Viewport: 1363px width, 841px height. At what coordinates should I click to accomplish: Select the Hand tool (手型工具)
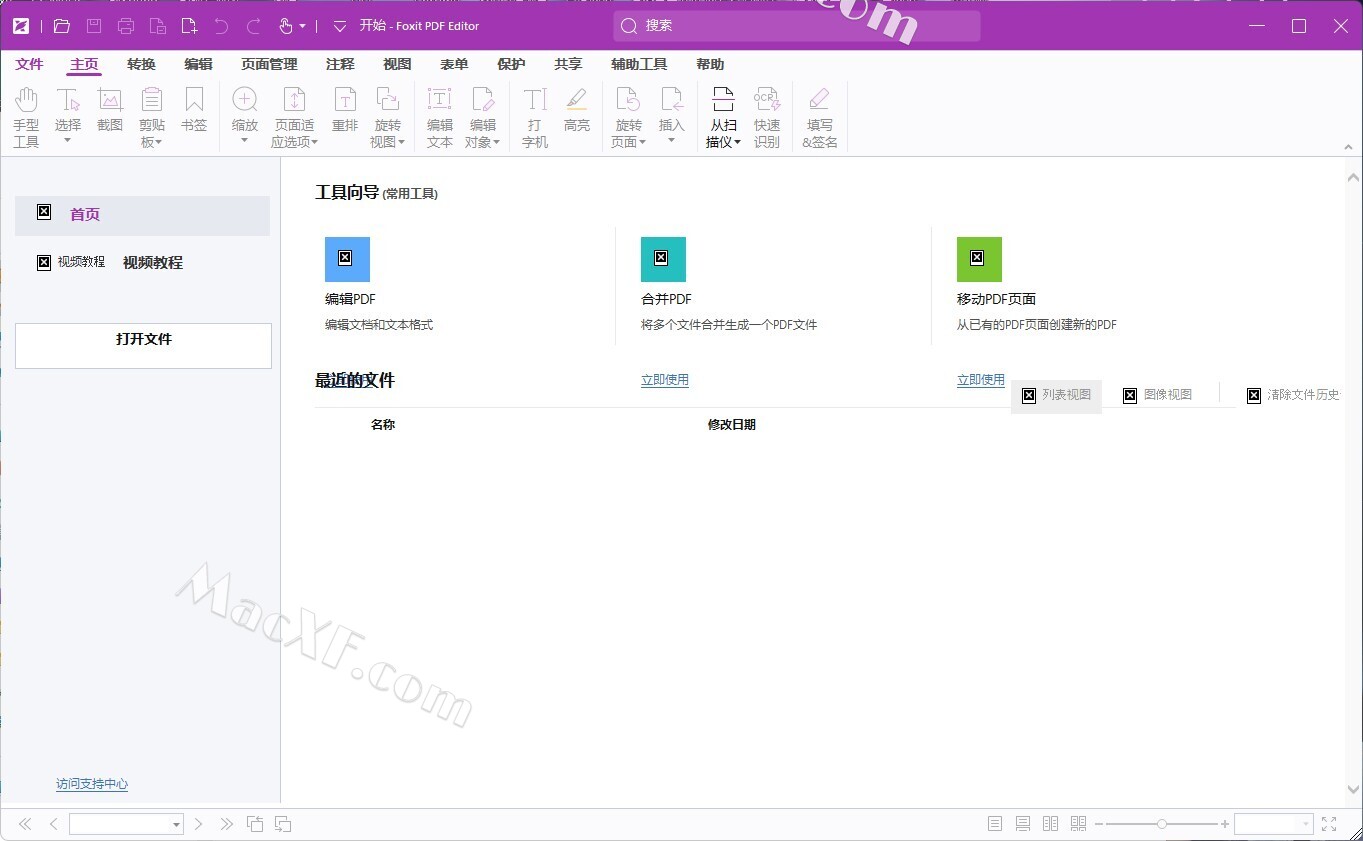point(26,117)
